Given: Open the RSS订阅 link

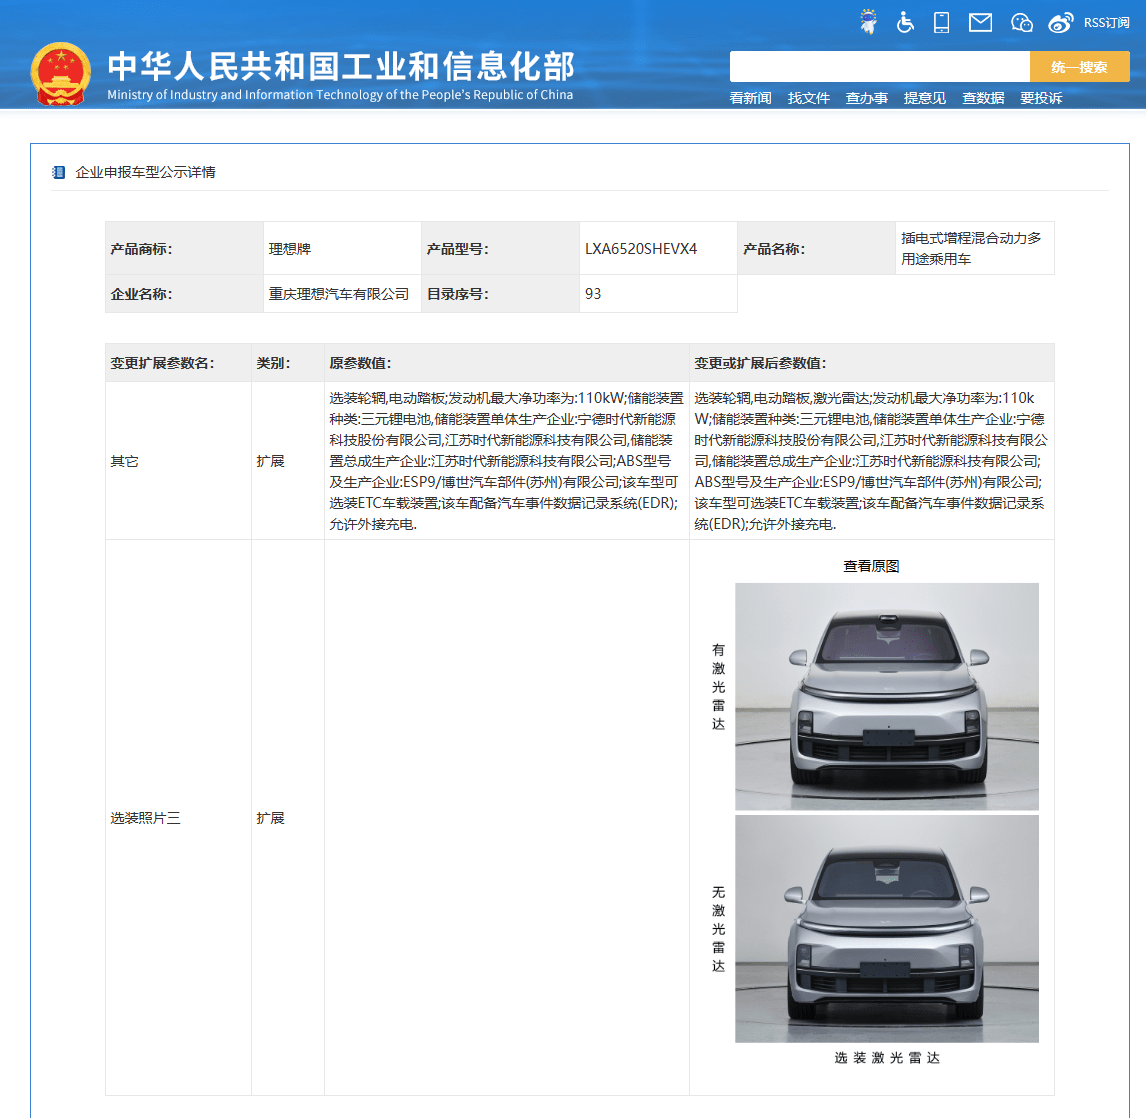Looking at the screenshot, I should coord(1107,23).
